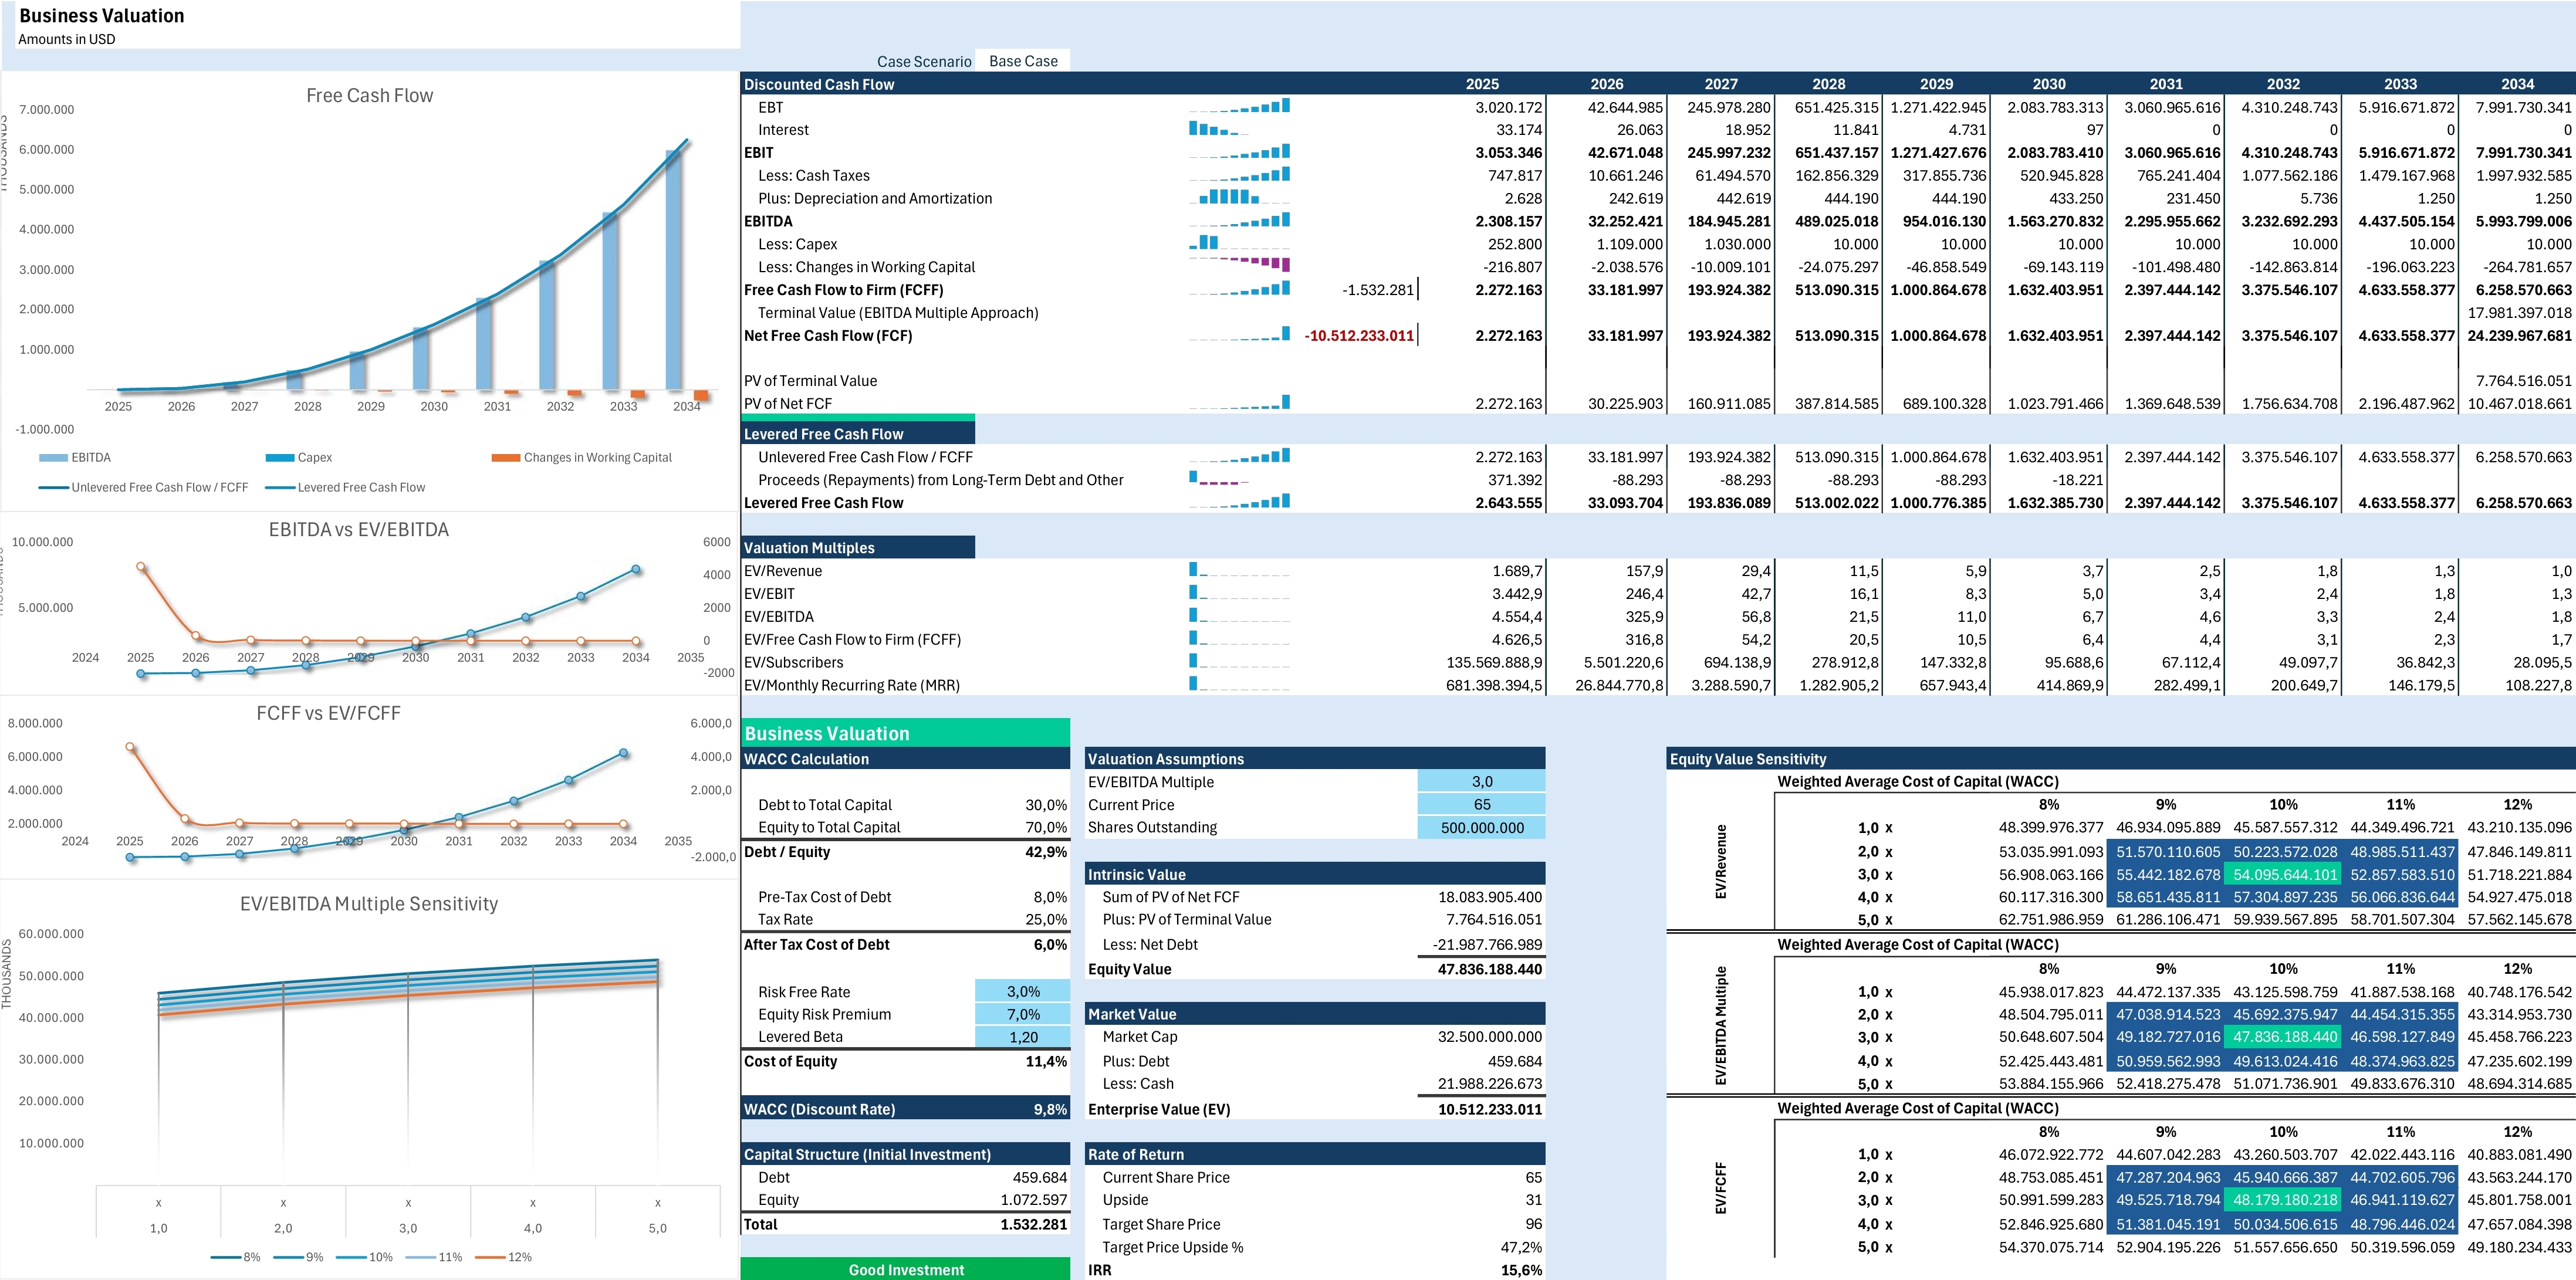The height and width of the screenshot is (1280, 2576).
Task: Click the Capex legend swatch
Action: point(279,458)
